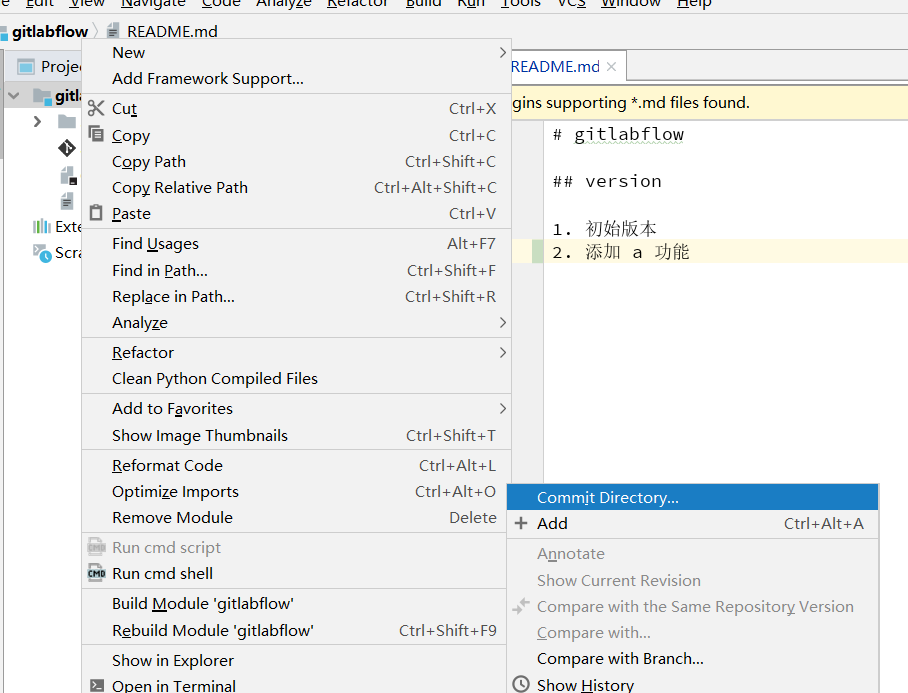
Task: Expand the collapsed folder in project tree
Action: point(37,121)
